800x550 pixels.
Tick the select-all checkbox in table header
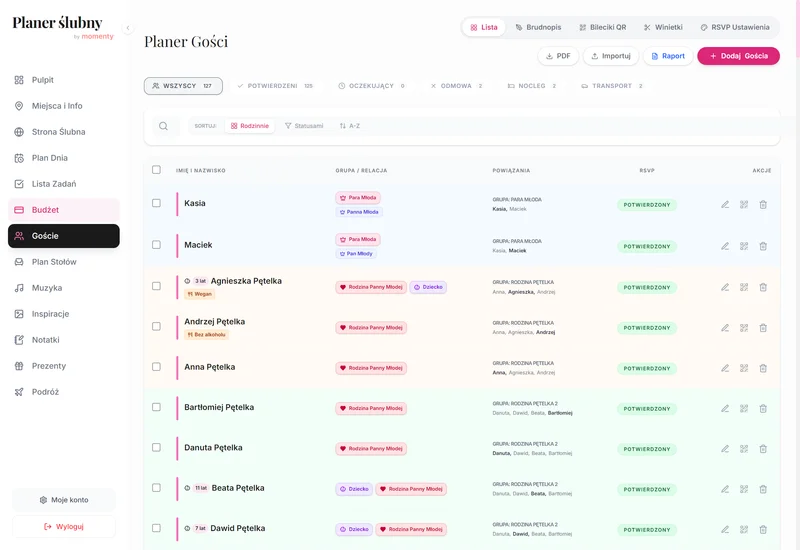[156, 170]
